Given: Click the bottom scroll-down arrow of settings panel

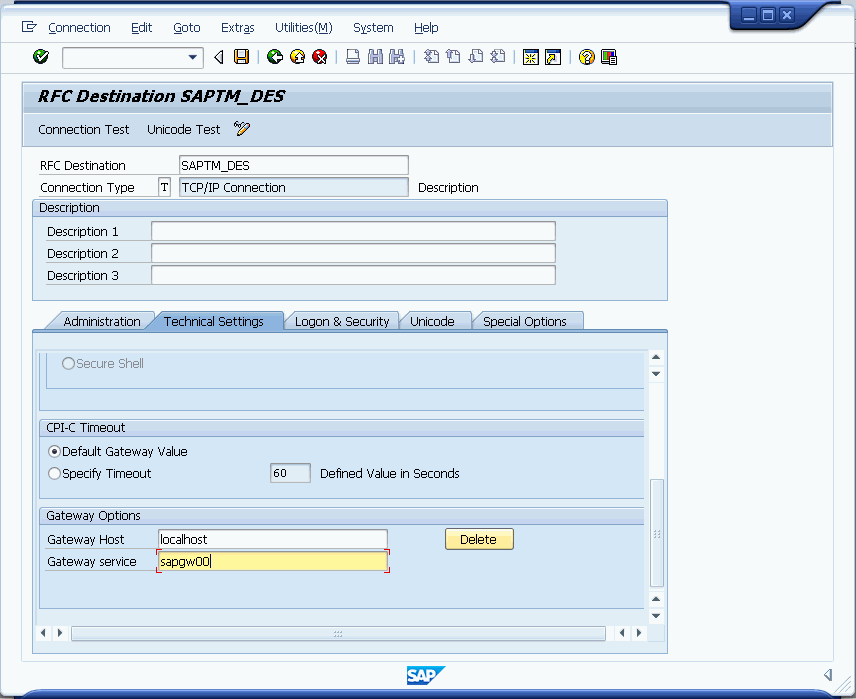Looking at the screenshot, I should [x=656, y=616].
